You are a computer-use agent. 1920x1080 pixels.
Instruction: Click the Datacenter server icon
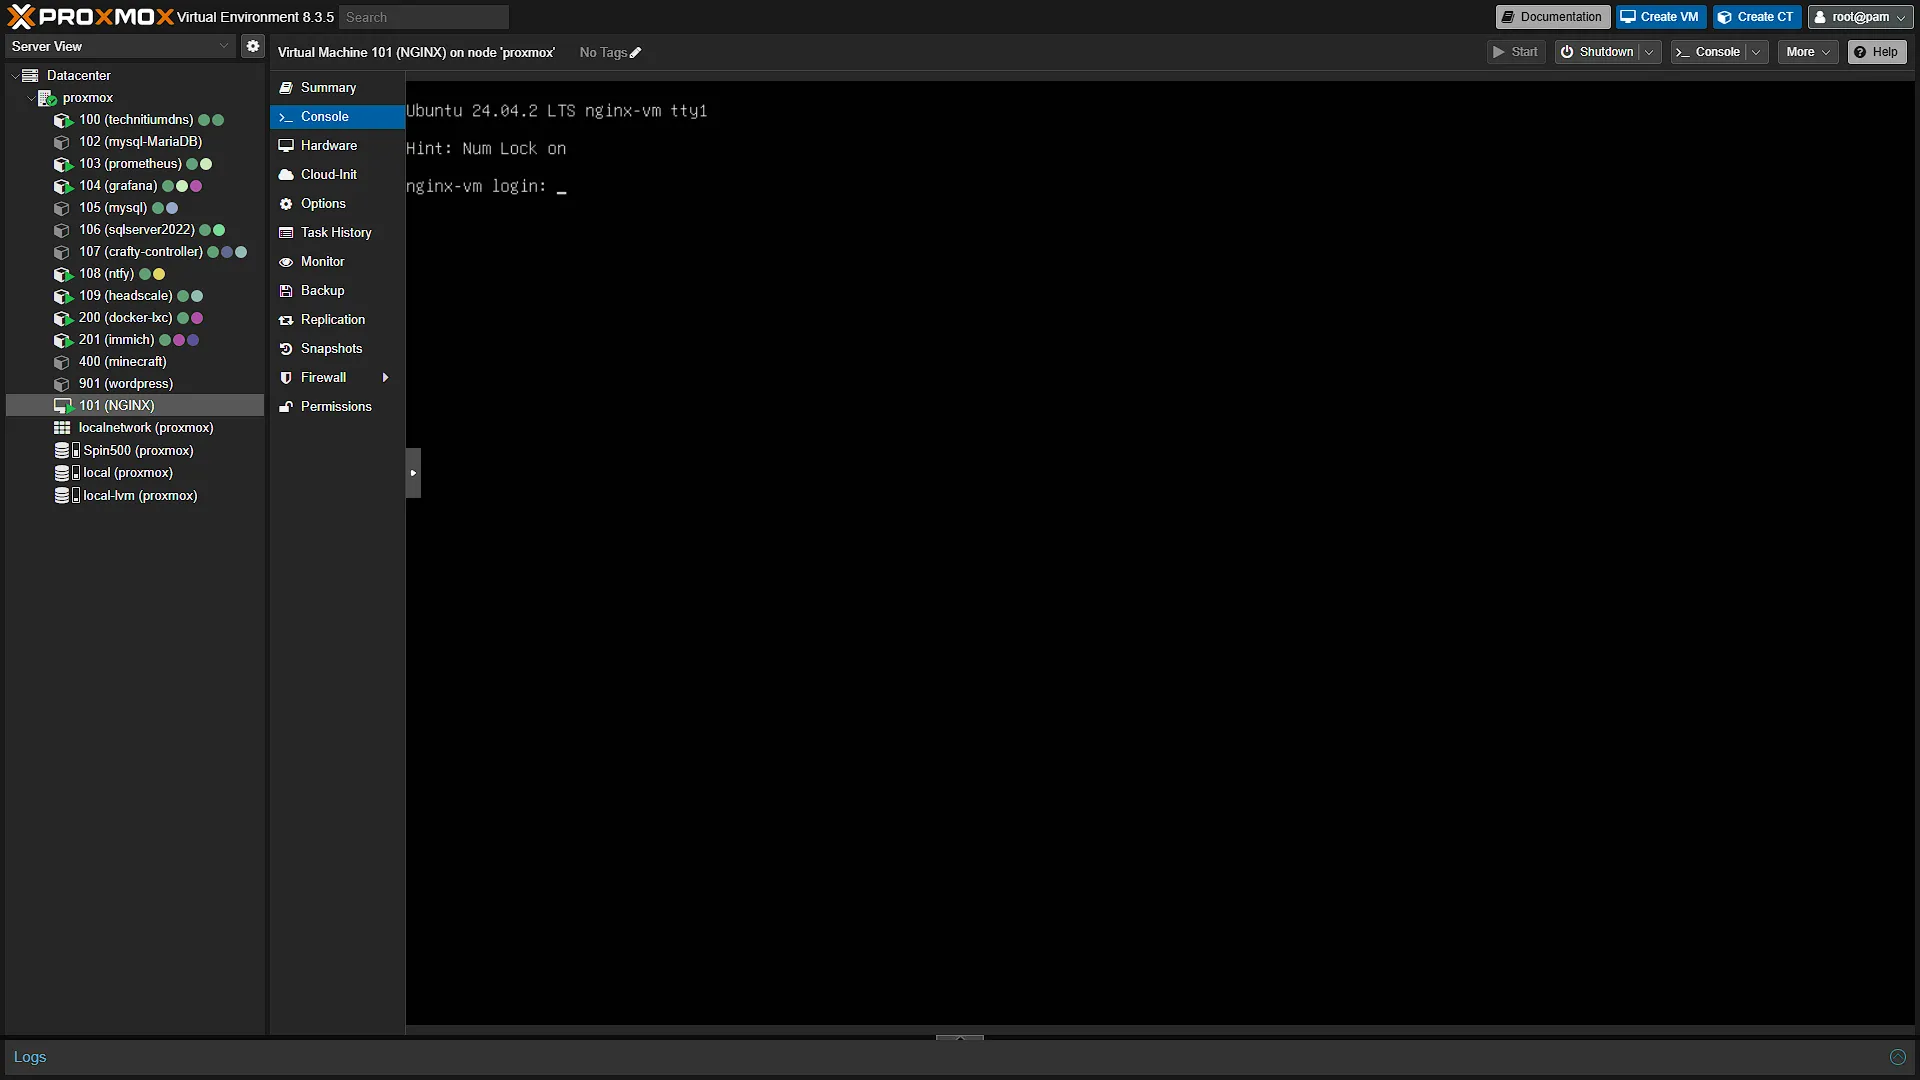pyautogui.click(x=30, y=76)
